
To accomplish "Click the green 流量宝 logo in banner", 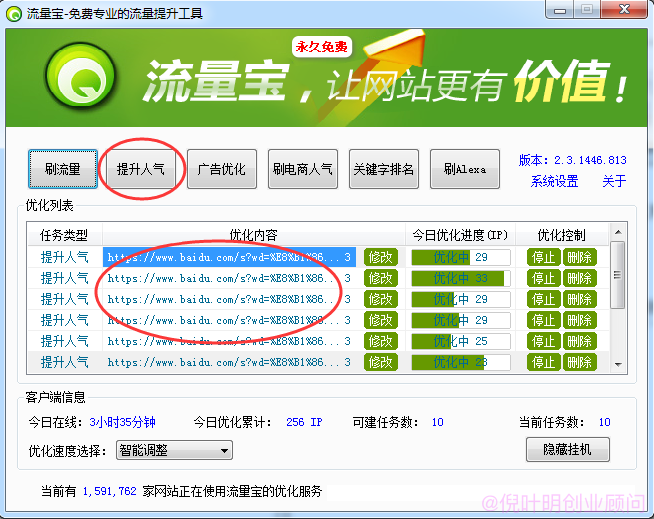I will [80, 78].
